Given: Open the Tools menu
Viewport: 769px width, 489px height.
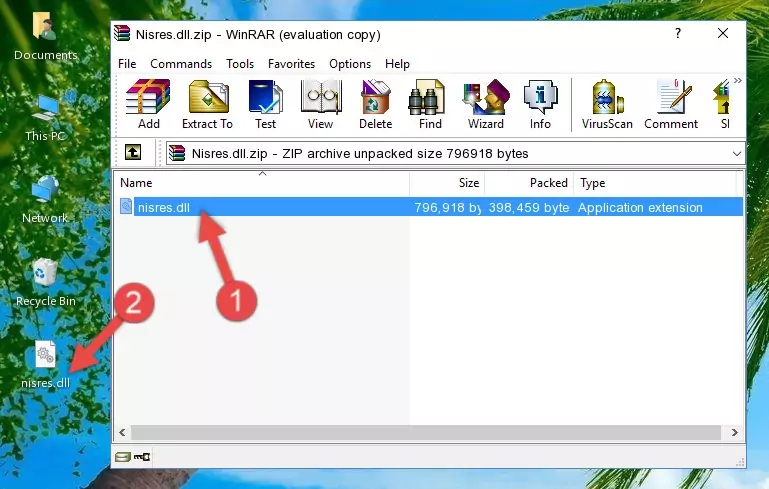Looking at the screenshot, I should pyautogui.click(x=240, y=64).
